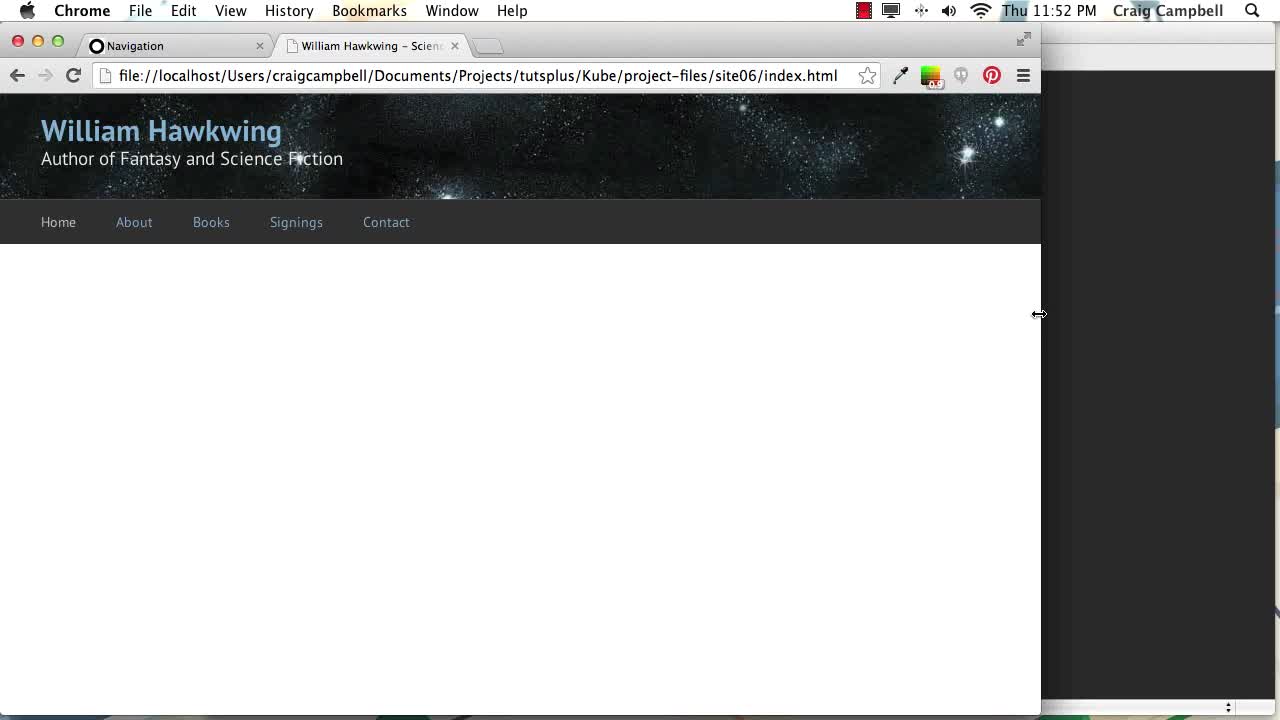Viewport: 1280px width, 720px height.
Task: Bookmark the page with the star icon
Action: pos(867,76)
